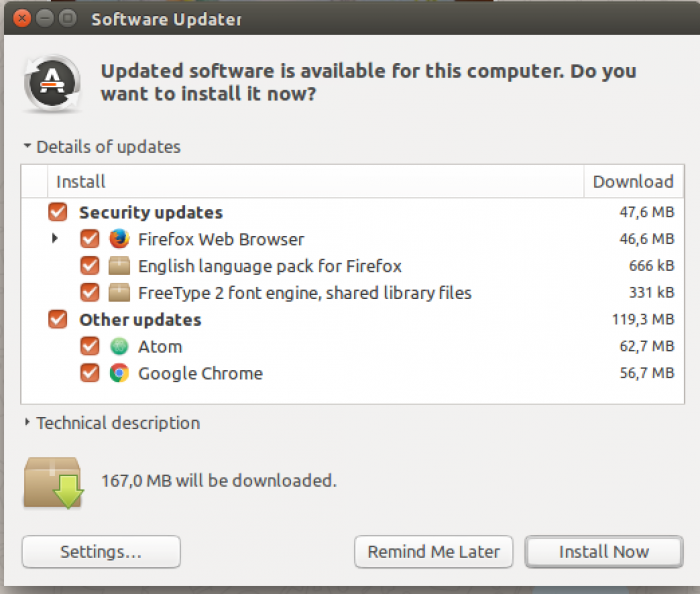This screenshot has height=594, width=700.
Task: Uncheck the Other updates checkbox
Action: [x=58, y=320]
